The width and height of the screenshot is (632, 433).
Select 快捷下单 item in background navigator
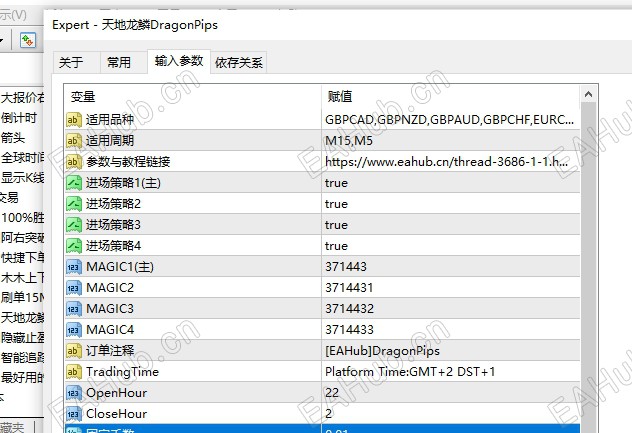click(x=23, y=258)
